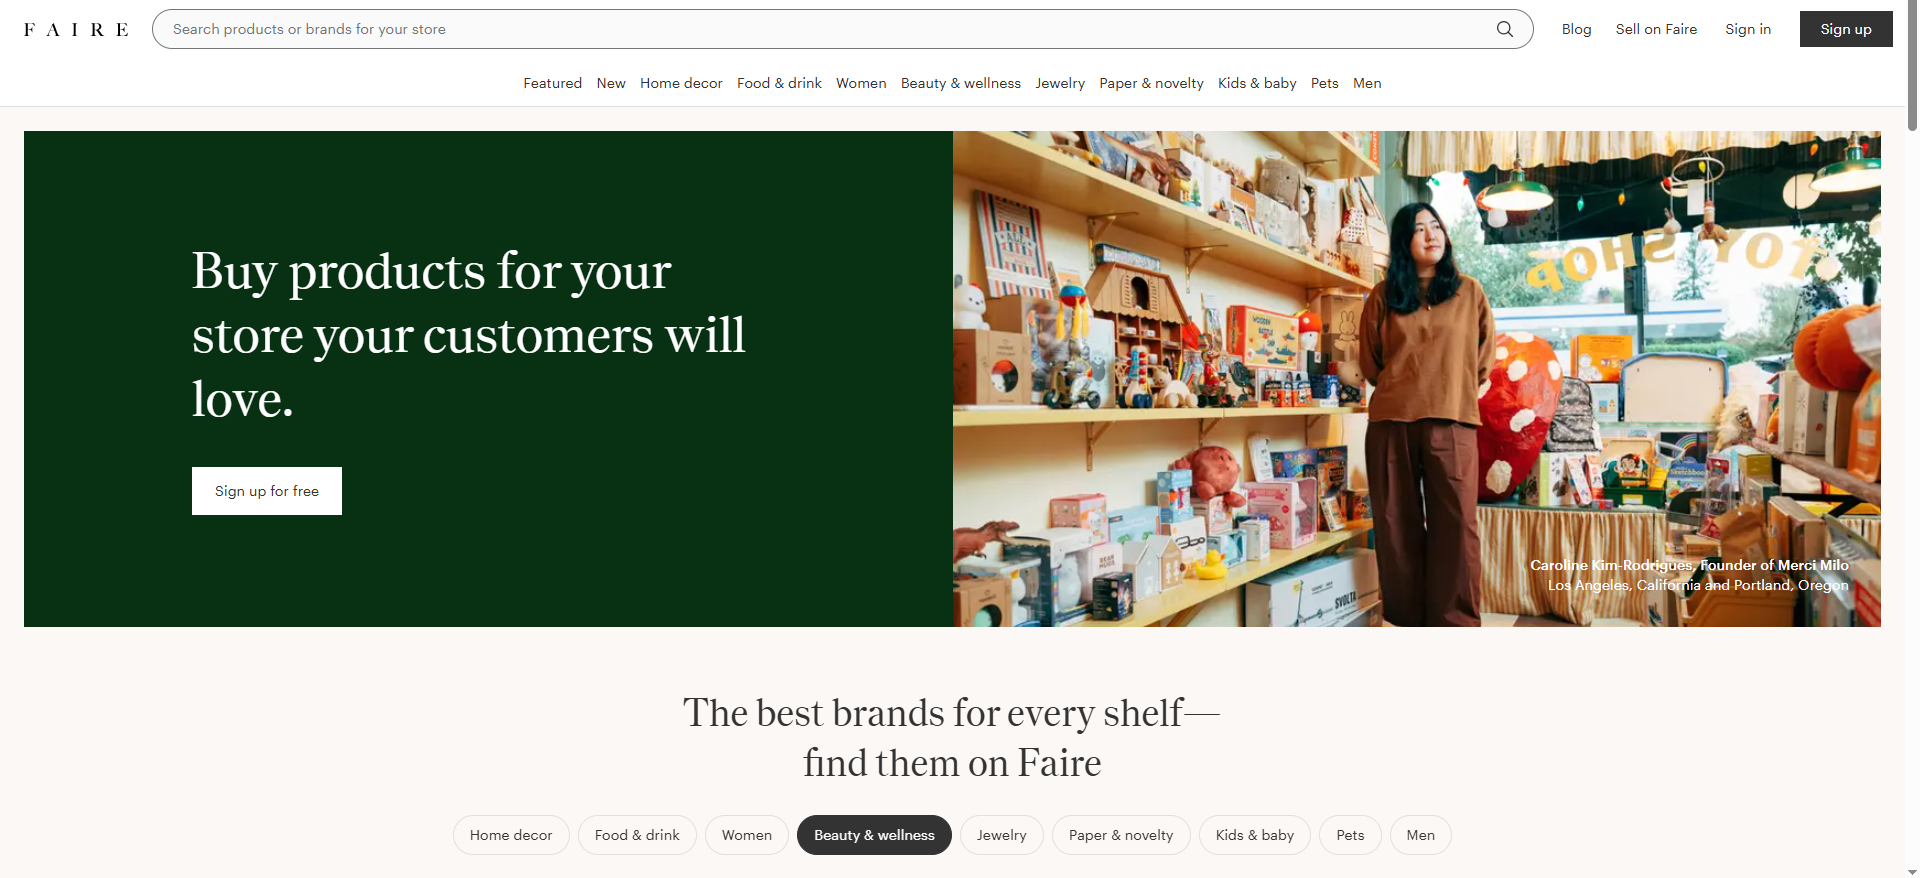Click Sign in in header

pyautogui.click(x=1748, y=29)
